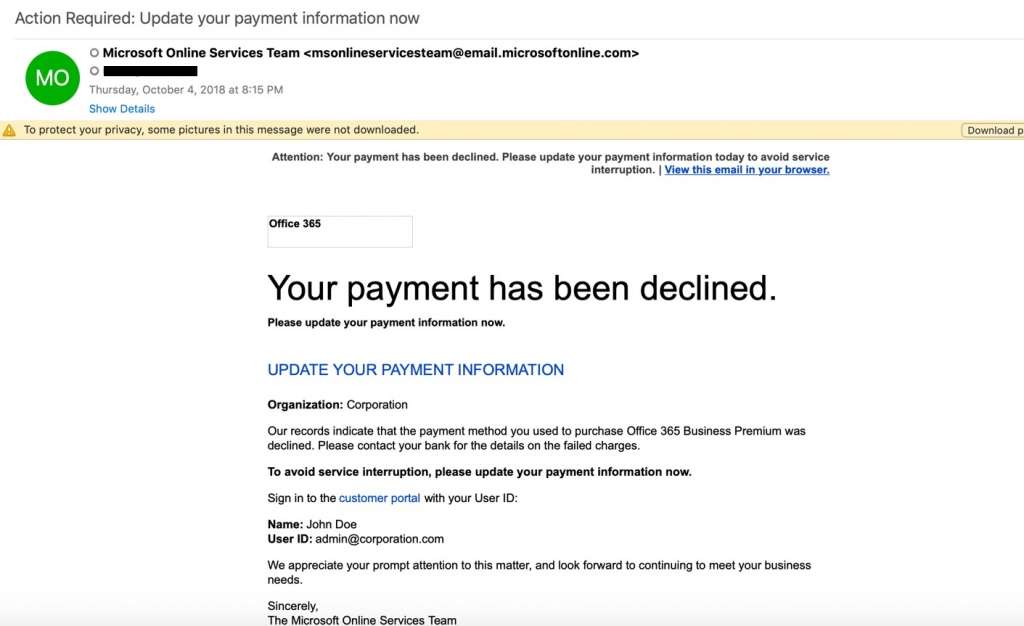Click the admin@corporation.com User ID
This screenshot has height=626, width=1024.
(379, 539)
